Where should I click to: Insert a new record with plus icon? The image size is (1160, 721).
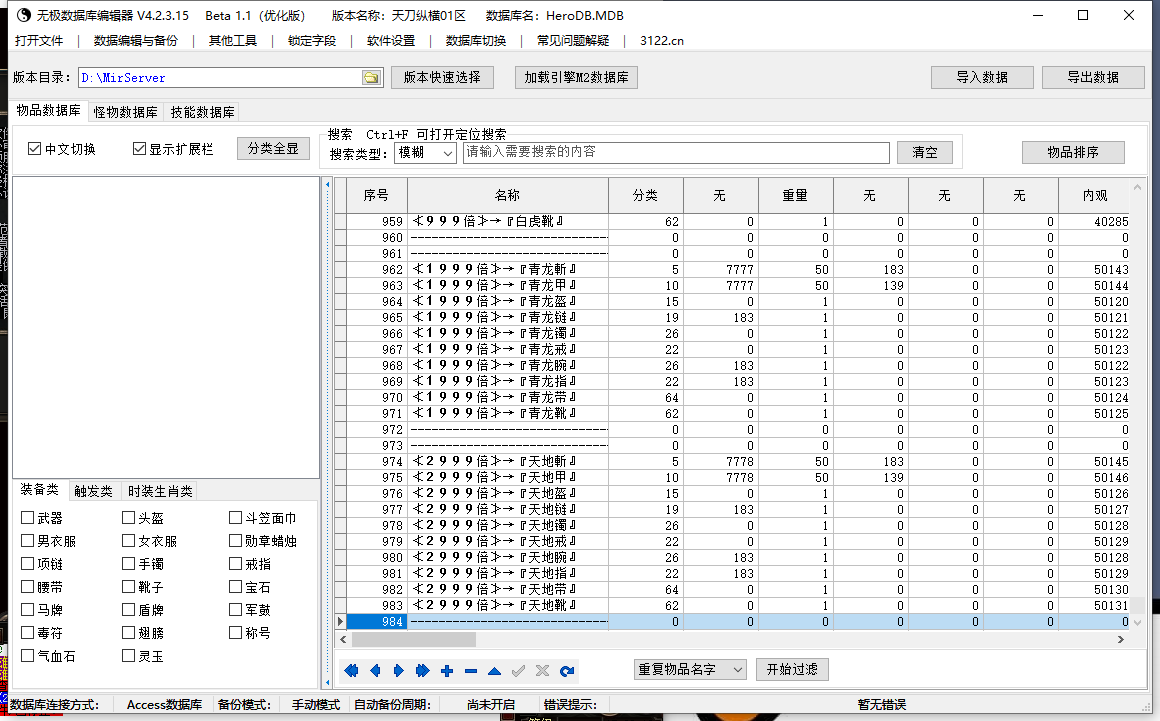(x=447, y=671)
